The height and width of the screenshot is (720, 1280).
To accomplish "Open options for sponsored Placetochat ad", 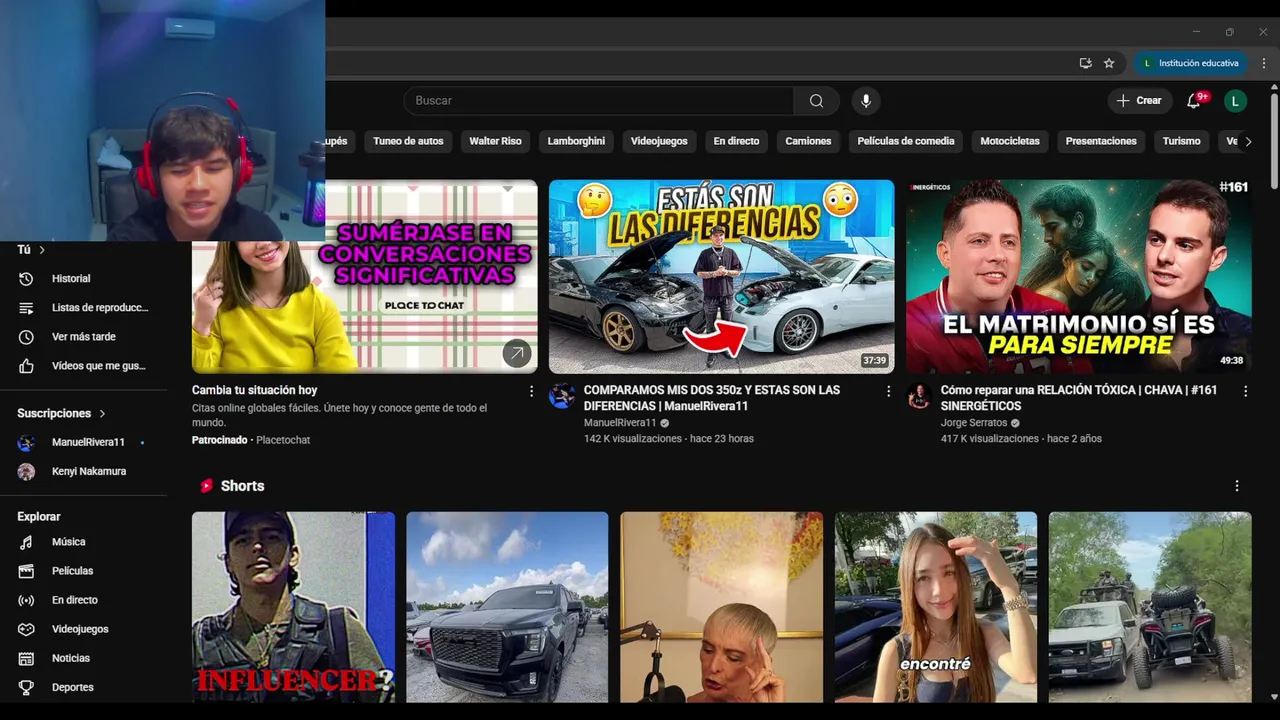I will tap(531, 391).
